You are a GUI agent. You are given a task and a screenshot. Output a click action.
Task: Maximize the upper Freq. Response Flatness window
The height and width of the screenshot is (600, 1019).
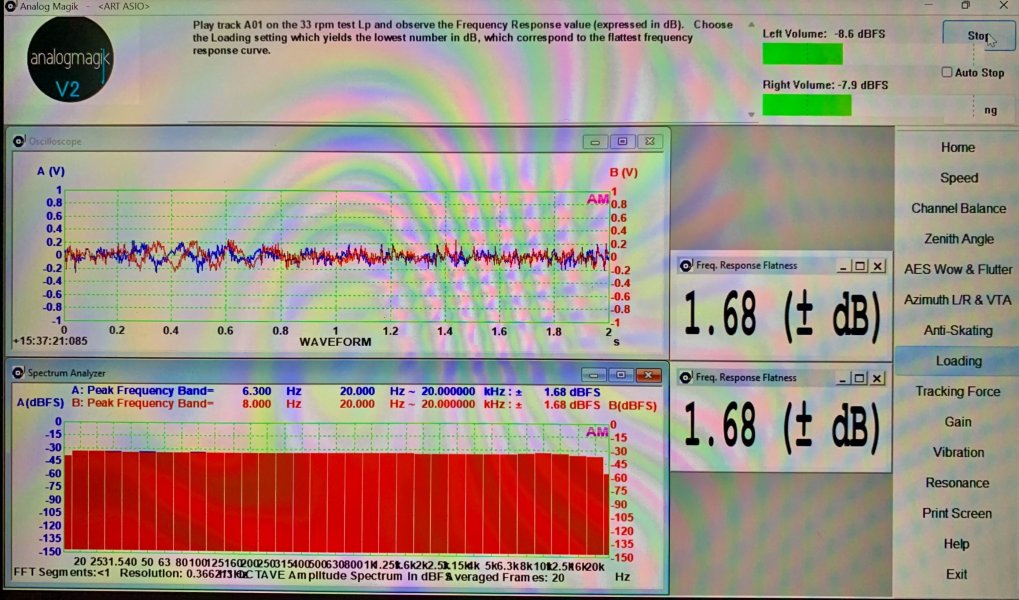coord(860,266)
